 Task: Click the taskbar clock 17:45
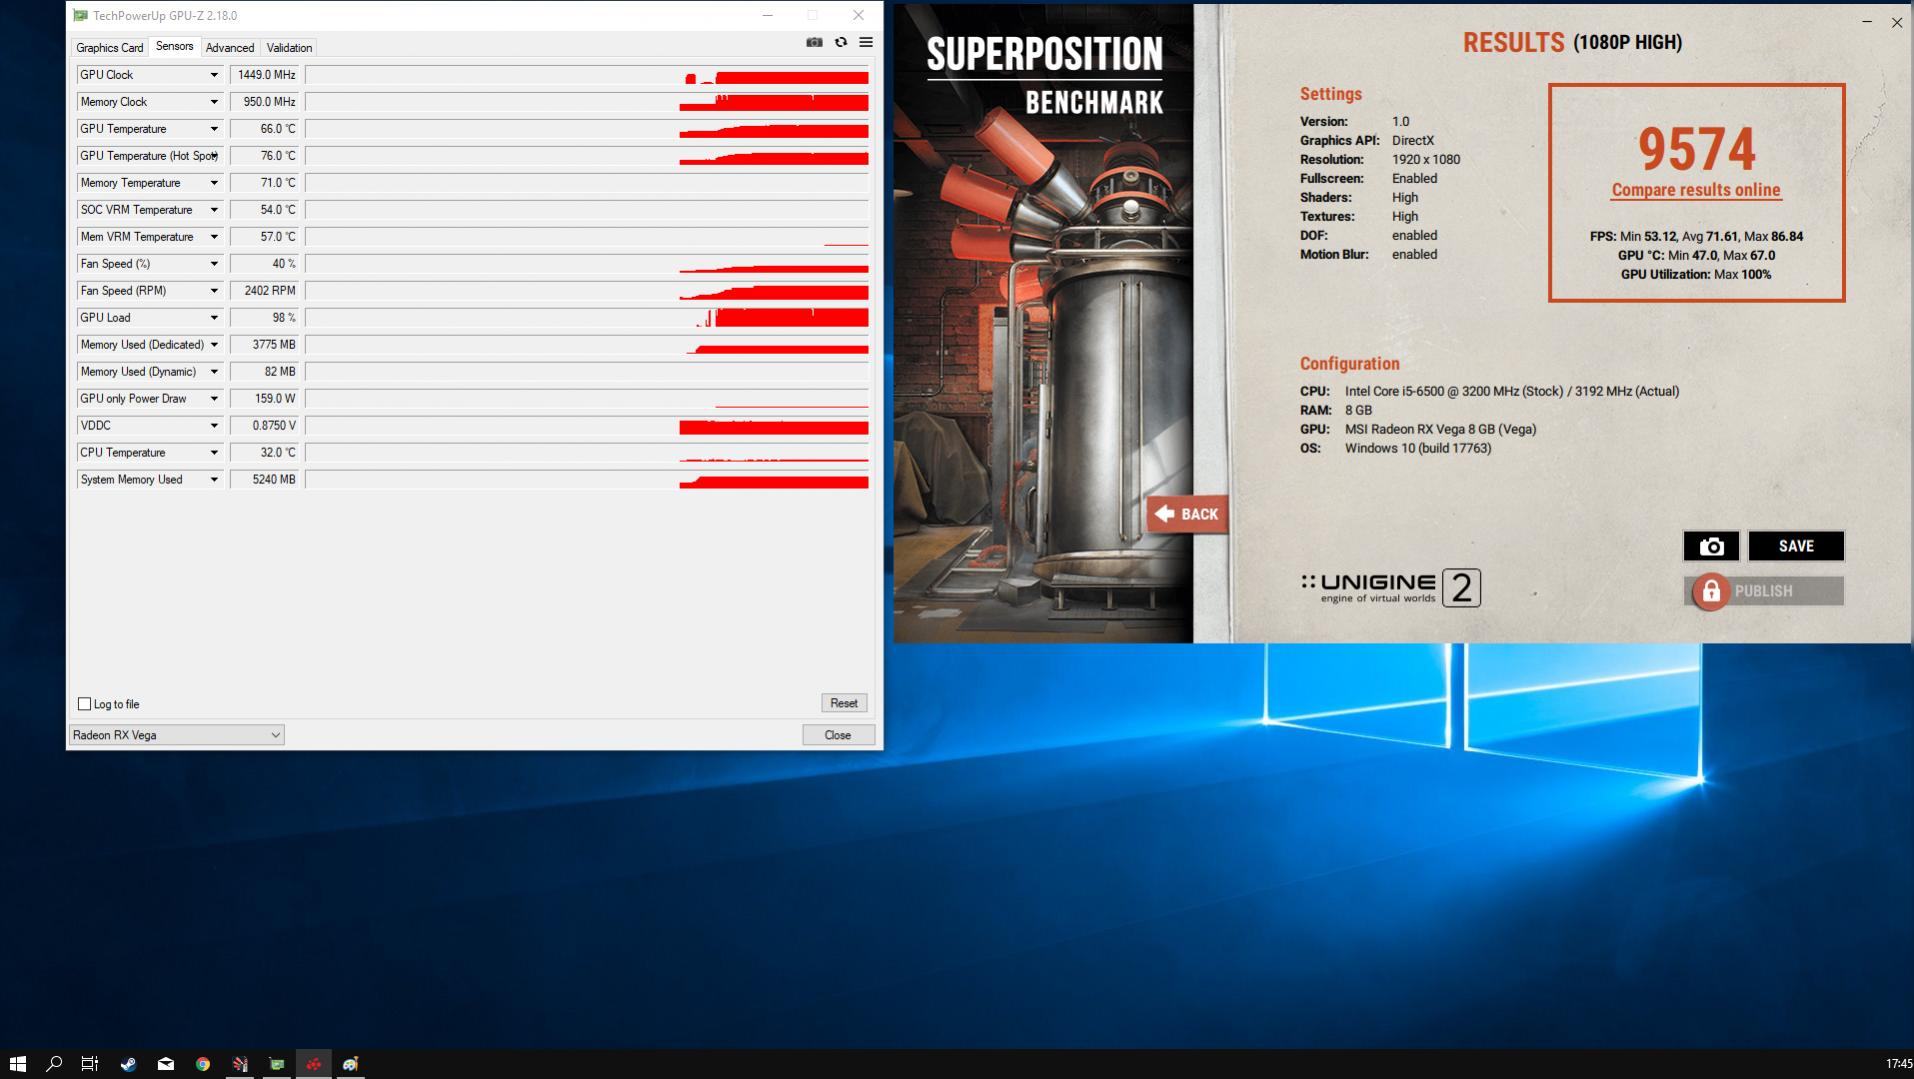(x=1898, y=1064)
